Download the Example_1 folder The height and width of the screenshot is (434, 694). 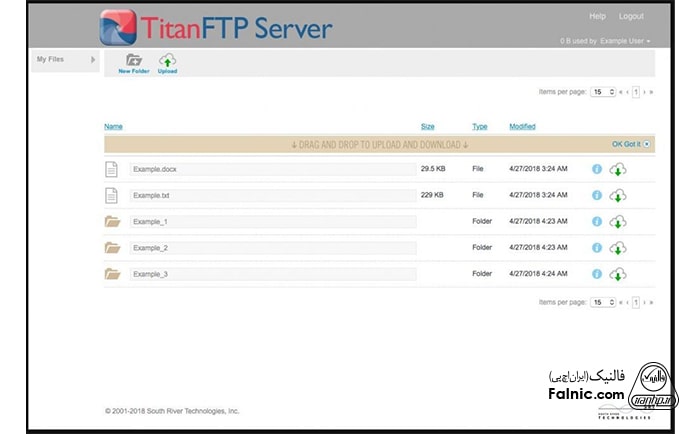pos(618,222)
